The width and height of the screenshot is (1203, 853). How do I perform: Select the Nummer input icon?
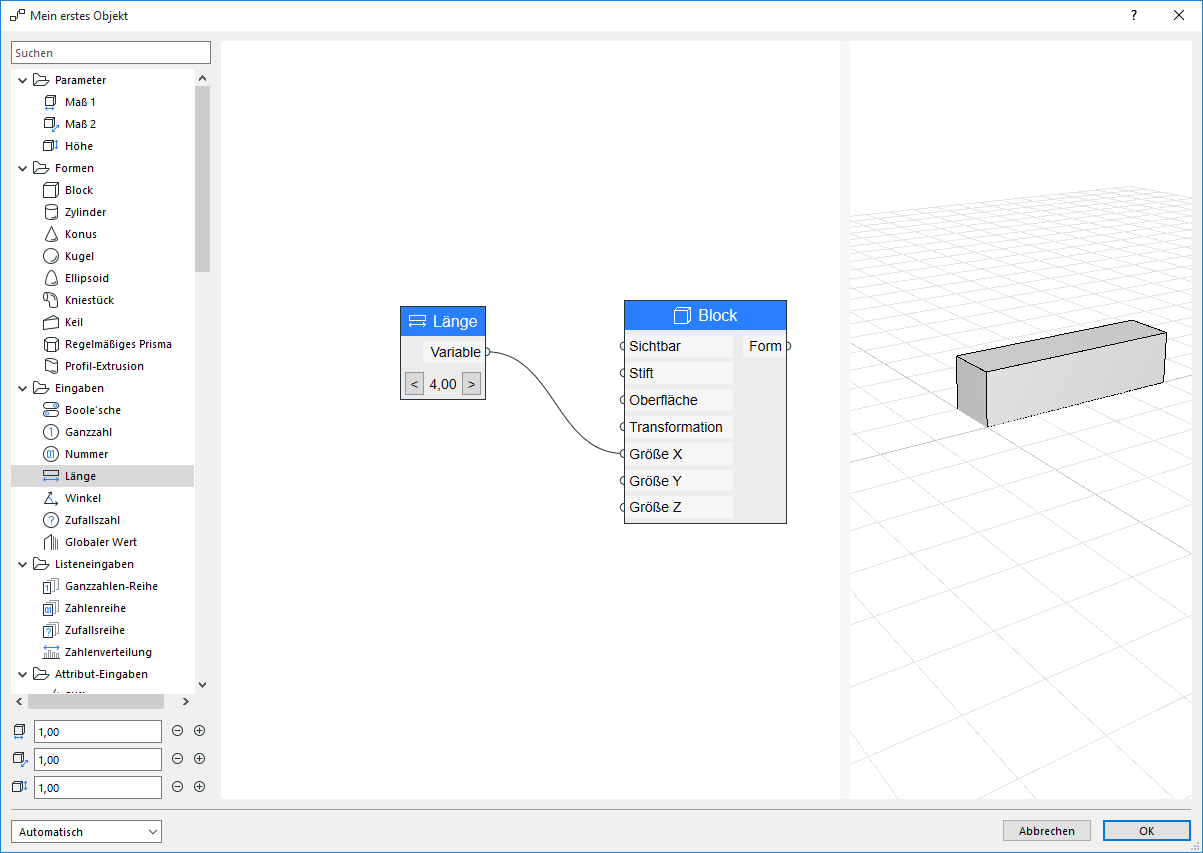[x=52, y=454]
